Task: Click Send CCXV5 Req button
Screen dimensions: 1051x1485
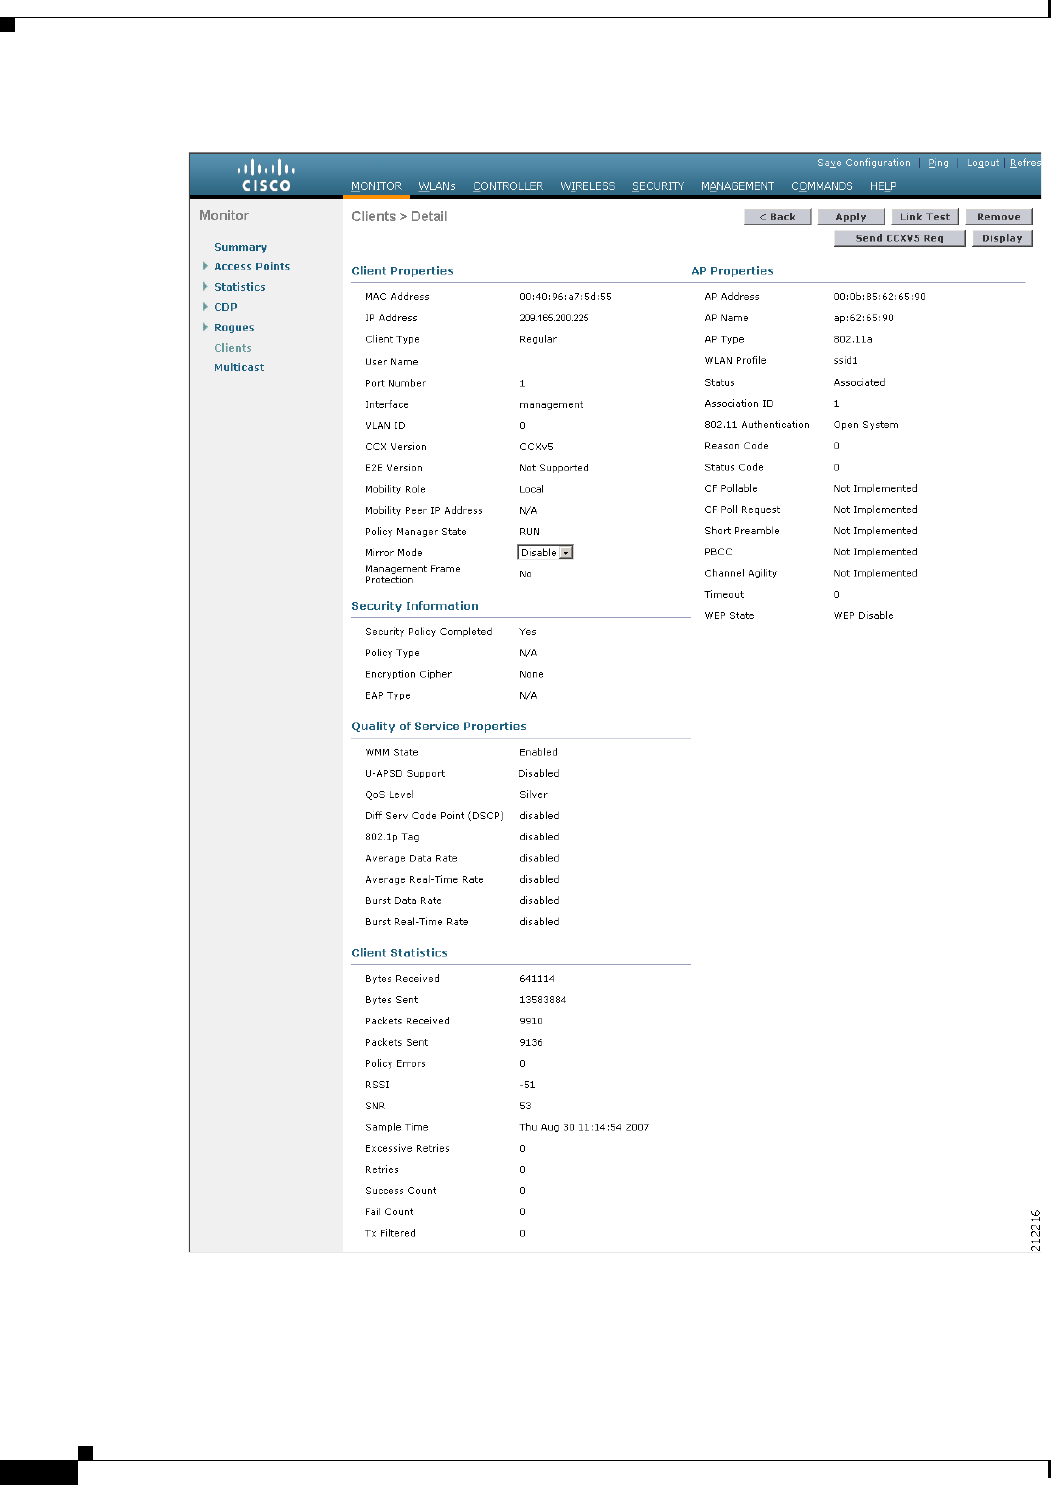Action: (x=899, y=238)
